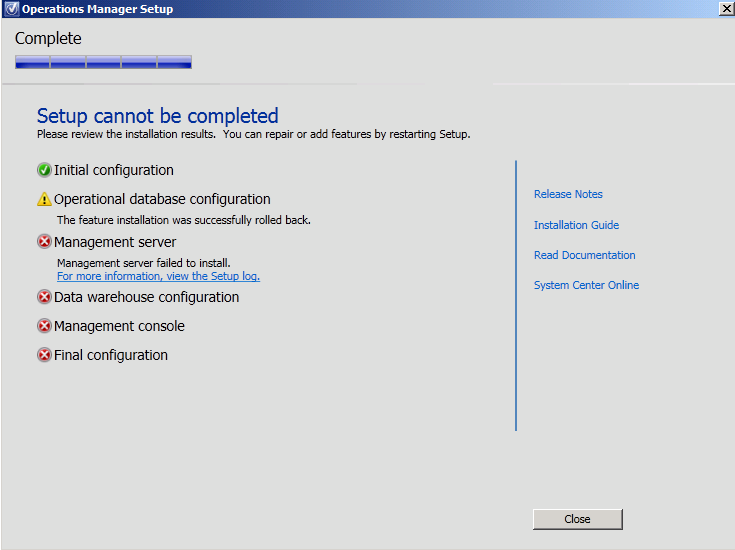Select the Management server item label
This screenshot has height=550, width=735.
click(115, 242)
